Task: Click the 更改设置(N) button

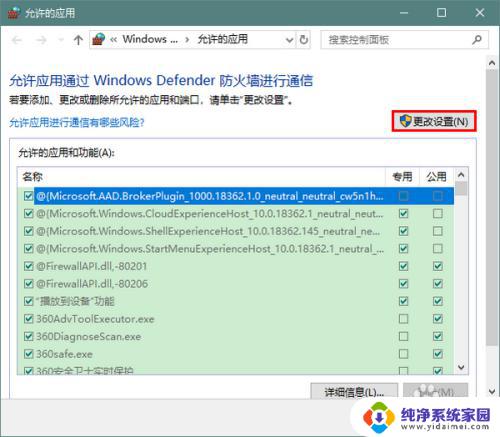Action: tap(434, 121)
